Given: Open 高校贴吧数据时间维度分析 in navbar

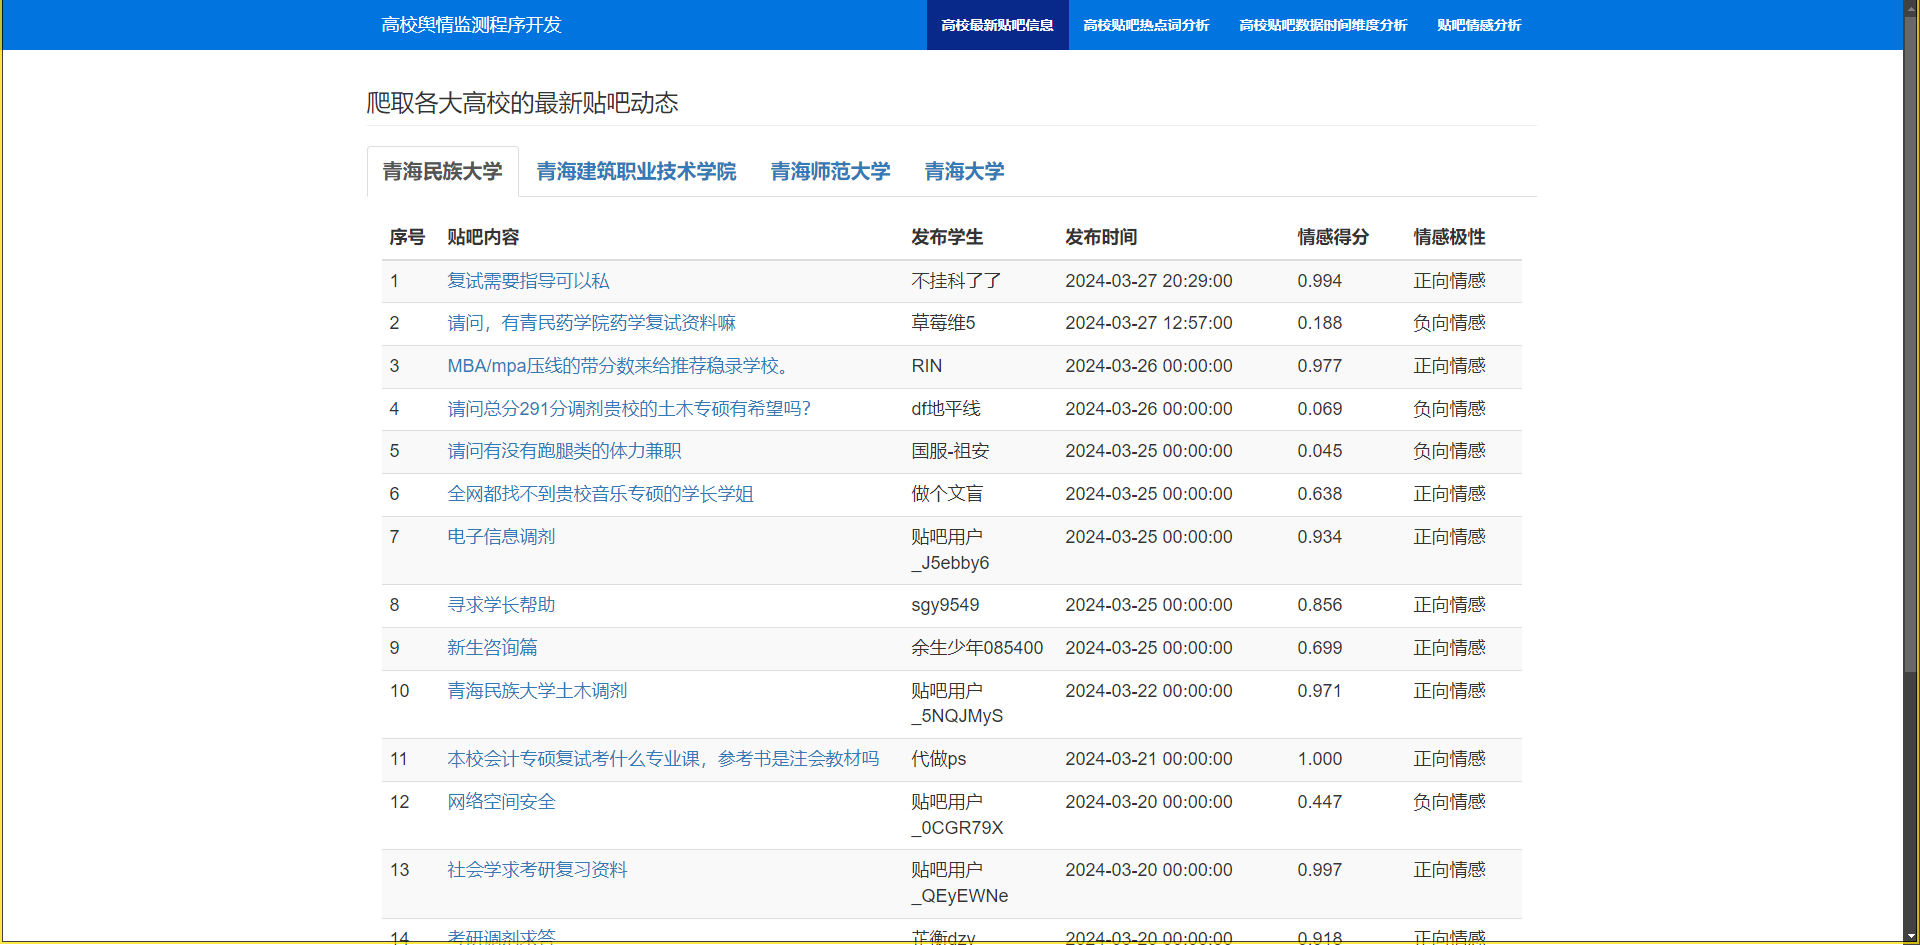Looking at the screenshot, I should point(1323,25).
